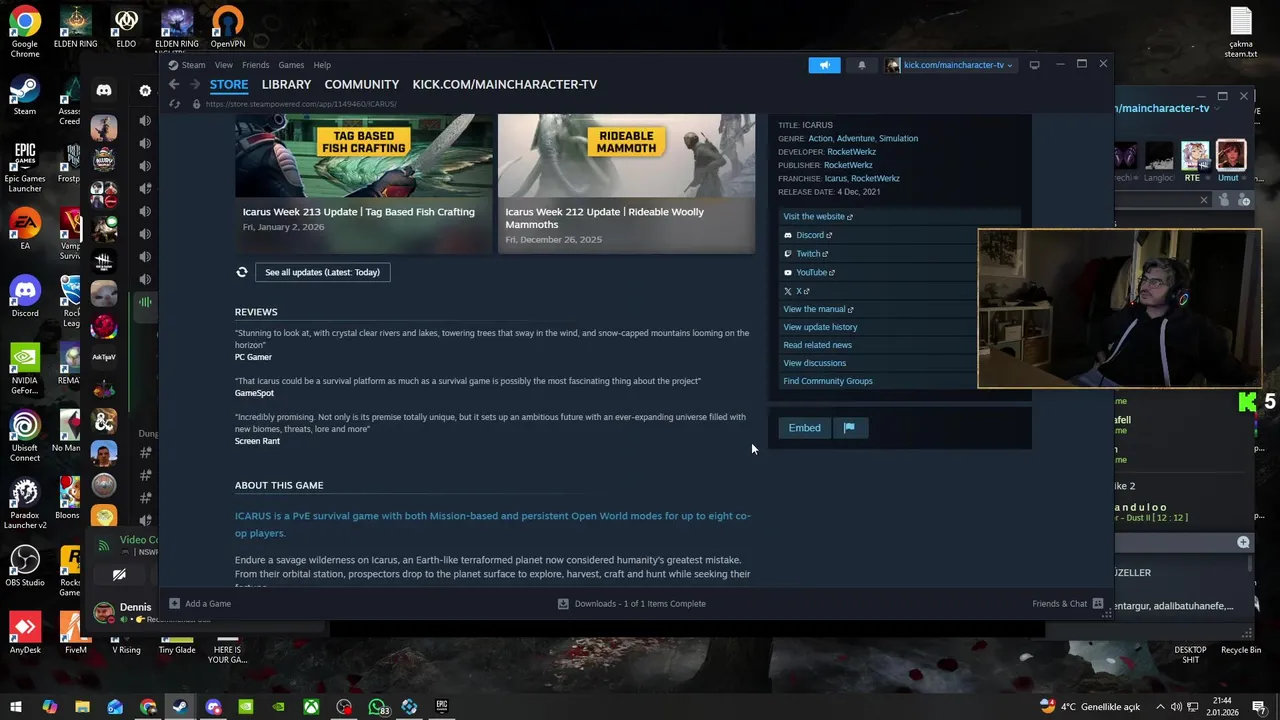Viewport: 1280px width, 720px height.
Task: Open the KICK.COM/MAINCHARACTER-TV profile tab
Action: (x=505, y=84)
